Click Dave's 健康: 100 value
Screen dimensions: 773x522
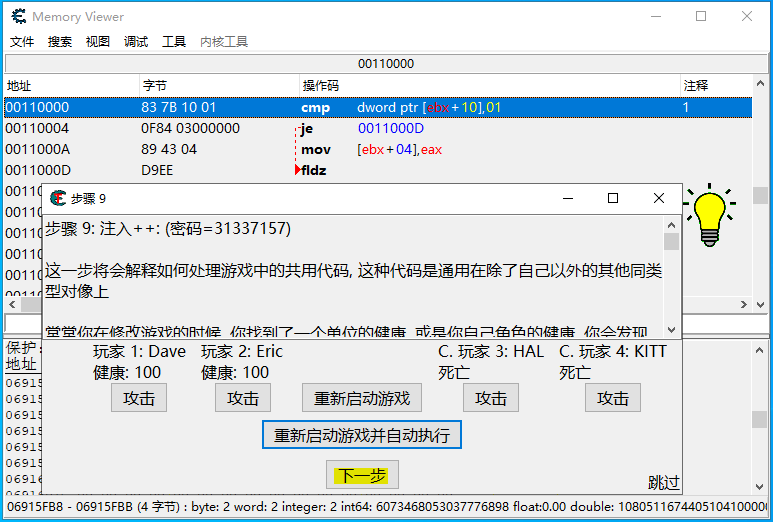127,373
